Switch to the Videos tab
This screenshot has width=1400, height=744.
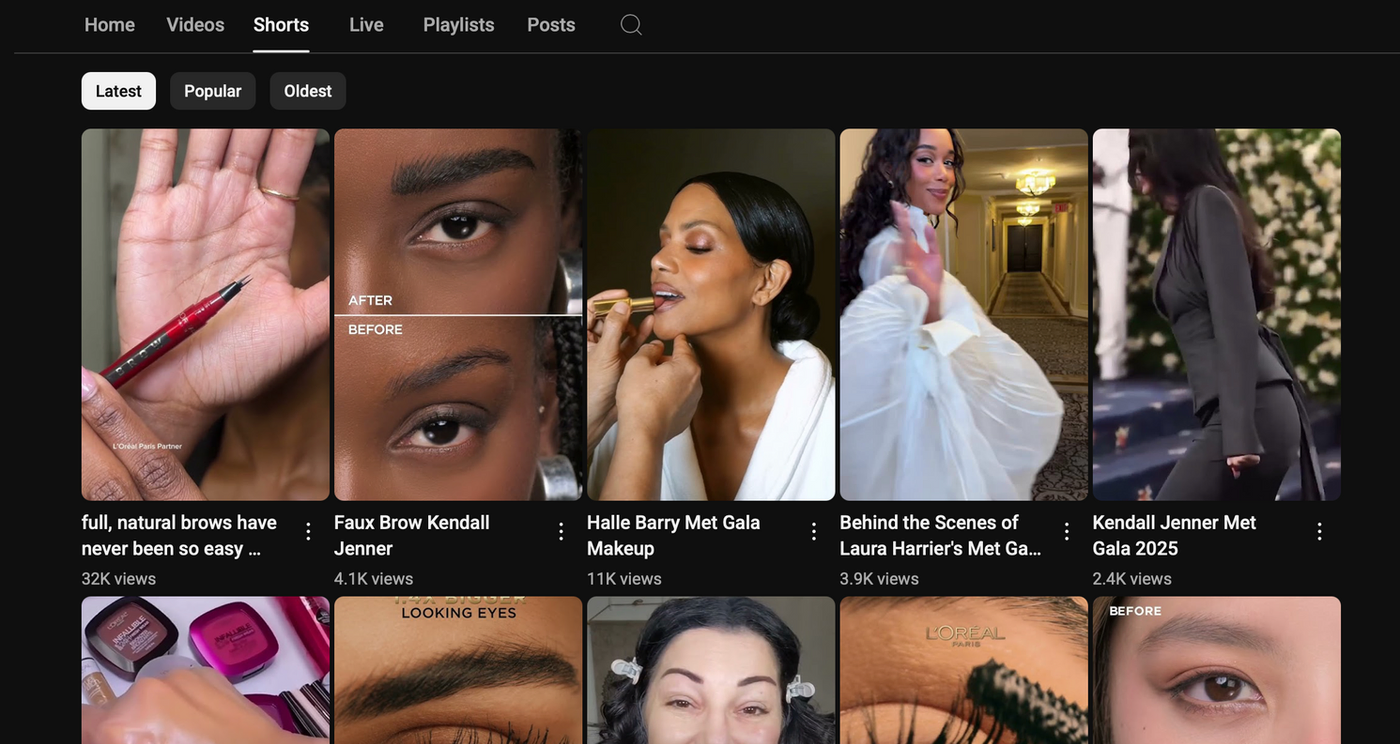coord(195,25)
